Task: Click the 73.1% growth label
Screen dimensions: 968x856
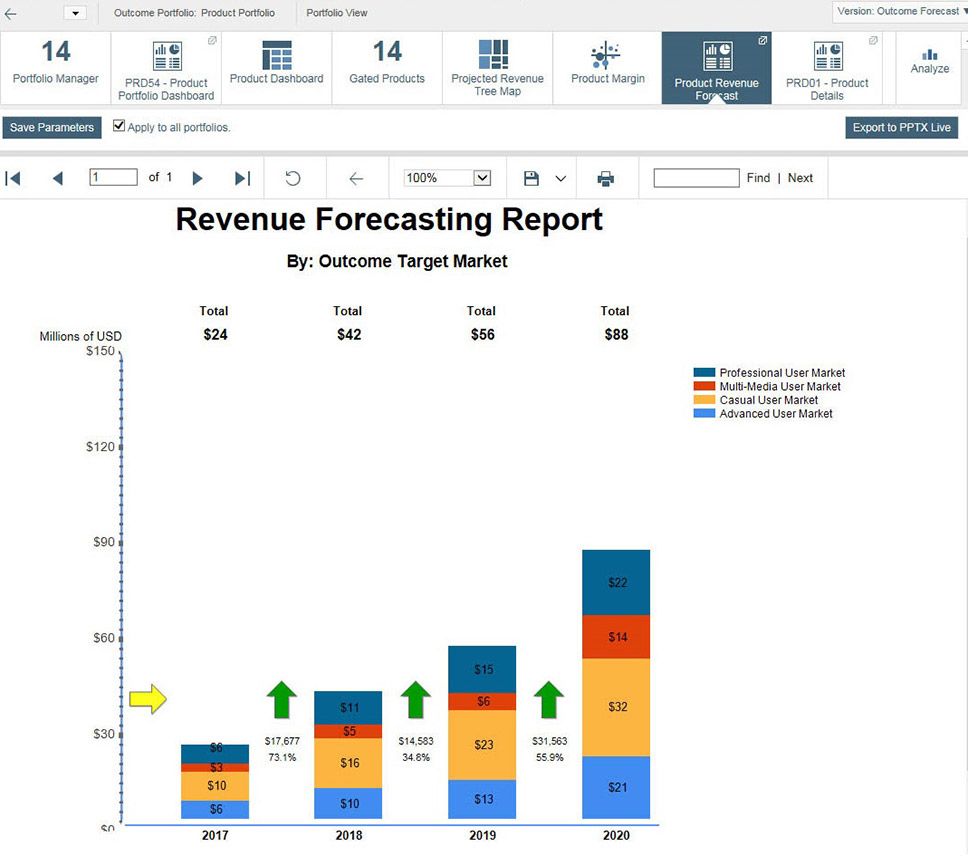Action: click(x=282, y=757)
